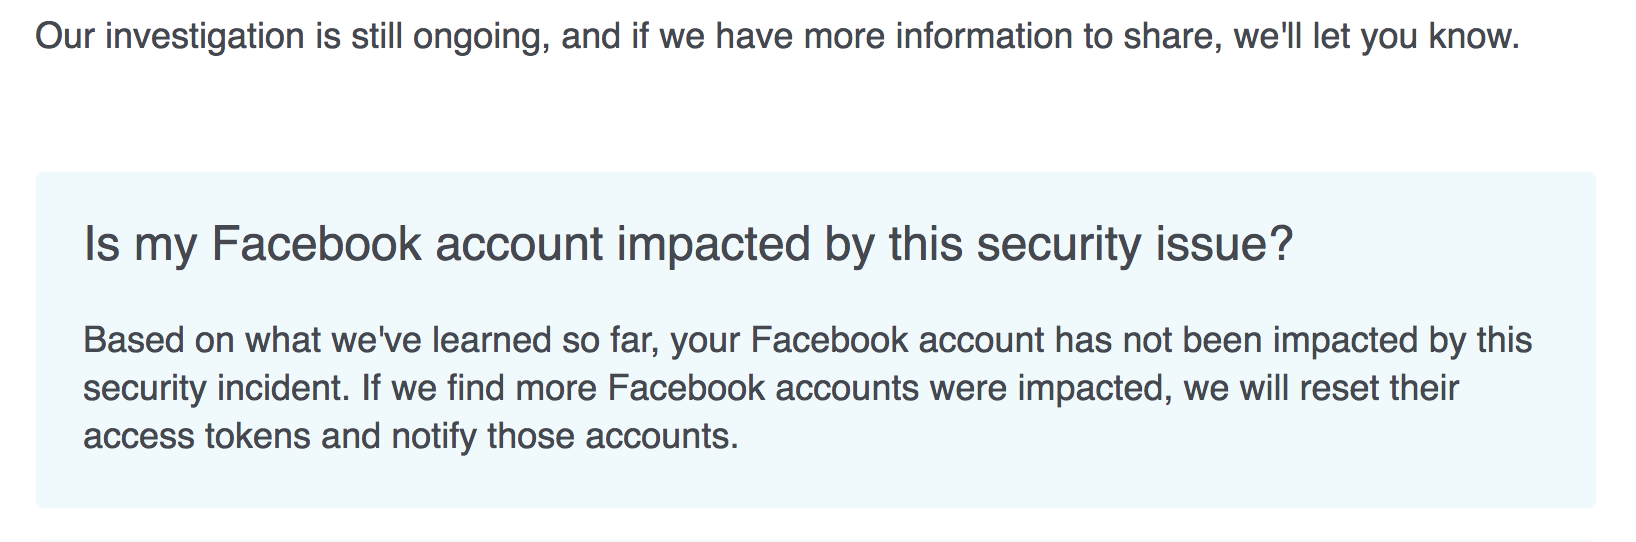Click the phrase "we'll let you know."
The height and width of the screenshot is (542, 1636).
tap(1376, 37)
